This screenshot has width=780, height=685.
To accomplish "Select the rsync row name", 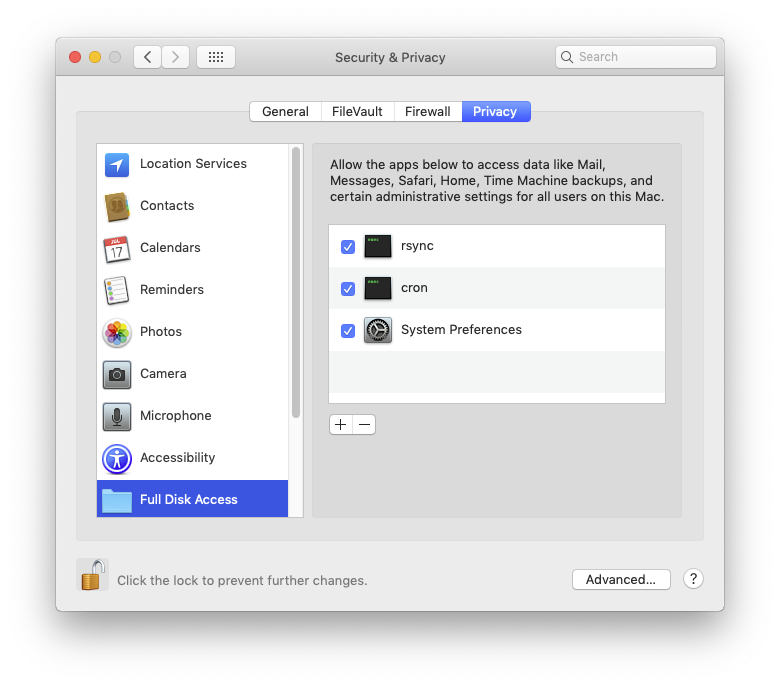I will point(417,246).
